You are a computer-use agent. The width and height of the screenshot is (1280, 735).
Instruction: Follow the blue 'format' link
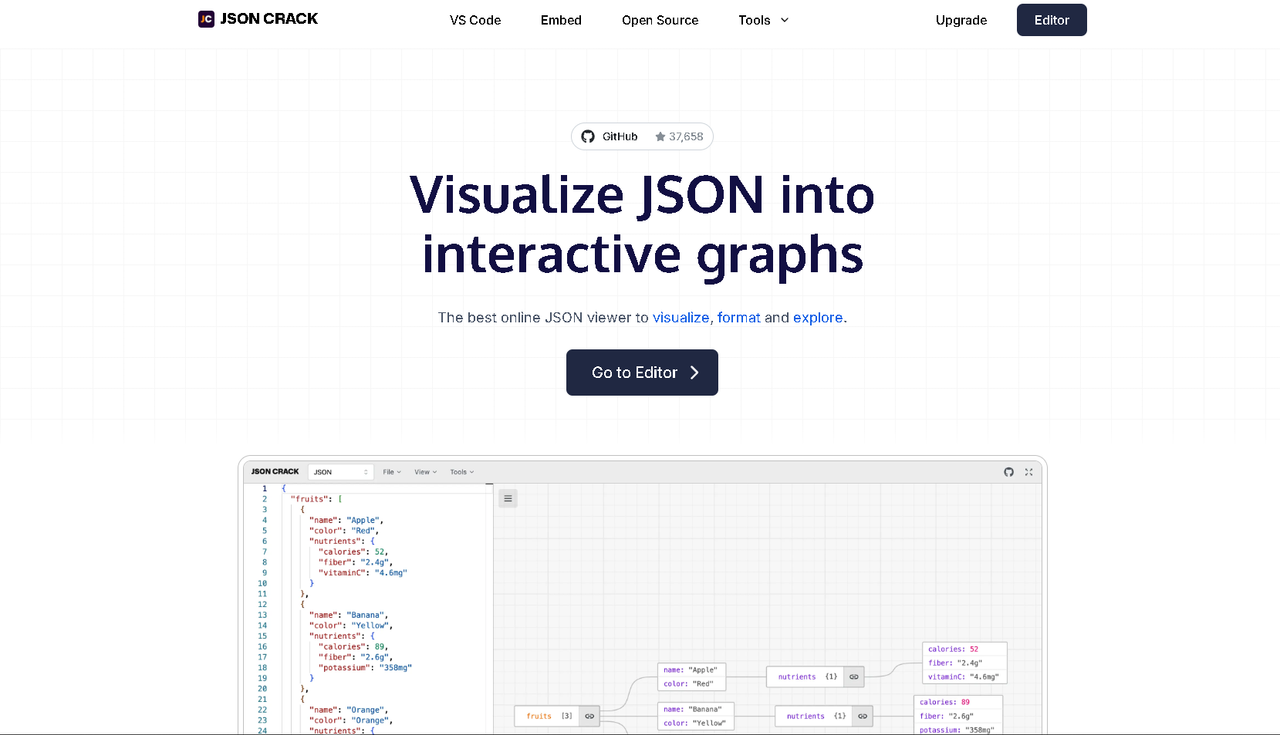pos(739,317)
